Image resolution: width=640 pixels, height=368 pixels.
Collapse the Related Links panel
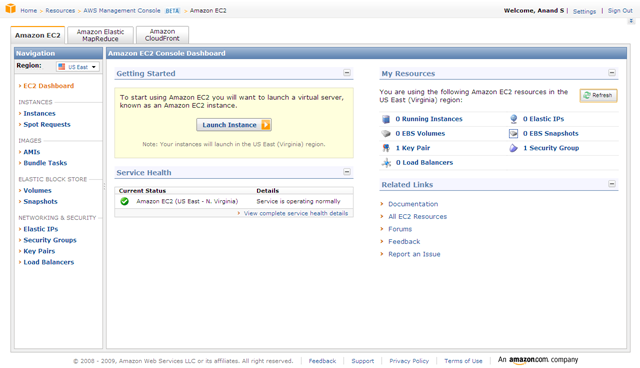pyautogui.click(x=612, y=184)
